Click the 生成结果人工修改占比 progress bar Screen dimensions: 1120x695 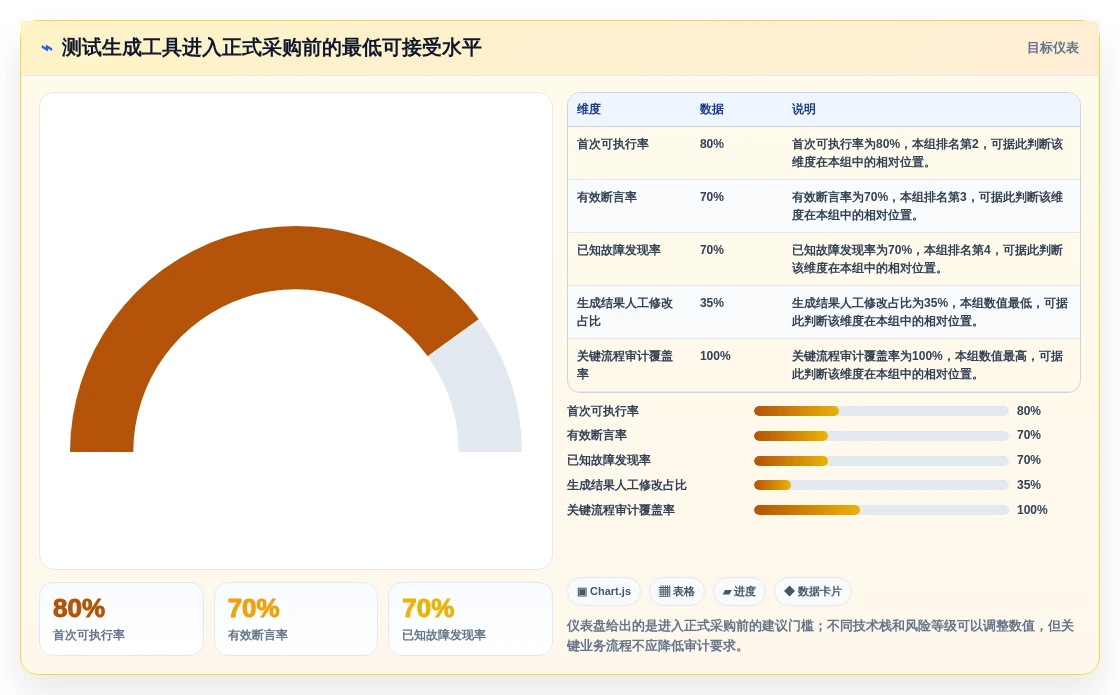click(x=881, y=485)
